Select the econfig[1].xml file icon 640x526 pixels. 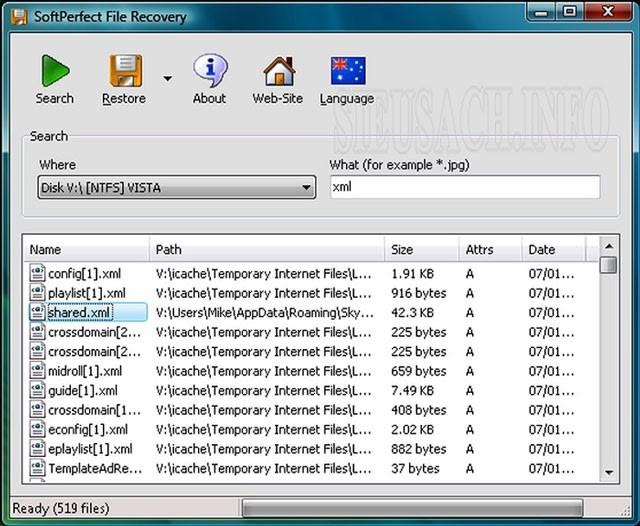point(37,429)
